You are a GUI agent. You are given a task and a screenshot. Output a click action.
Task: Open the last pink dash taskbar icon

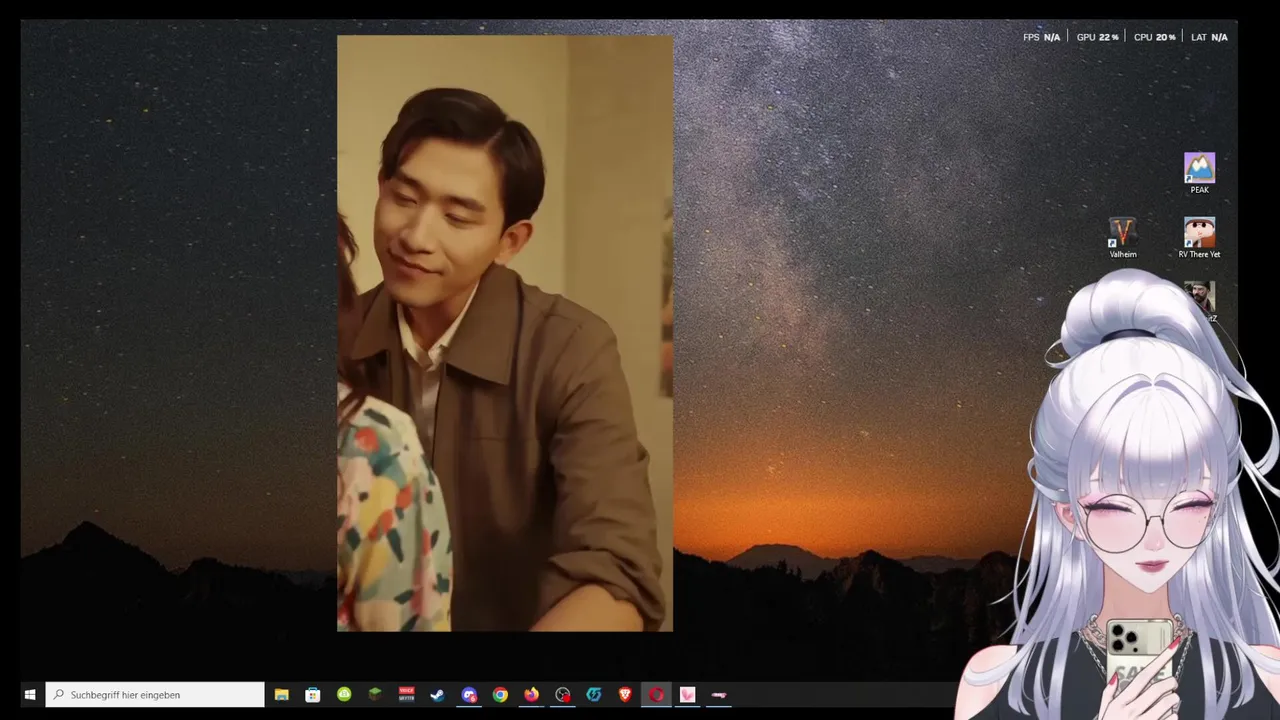click(719, 695)
